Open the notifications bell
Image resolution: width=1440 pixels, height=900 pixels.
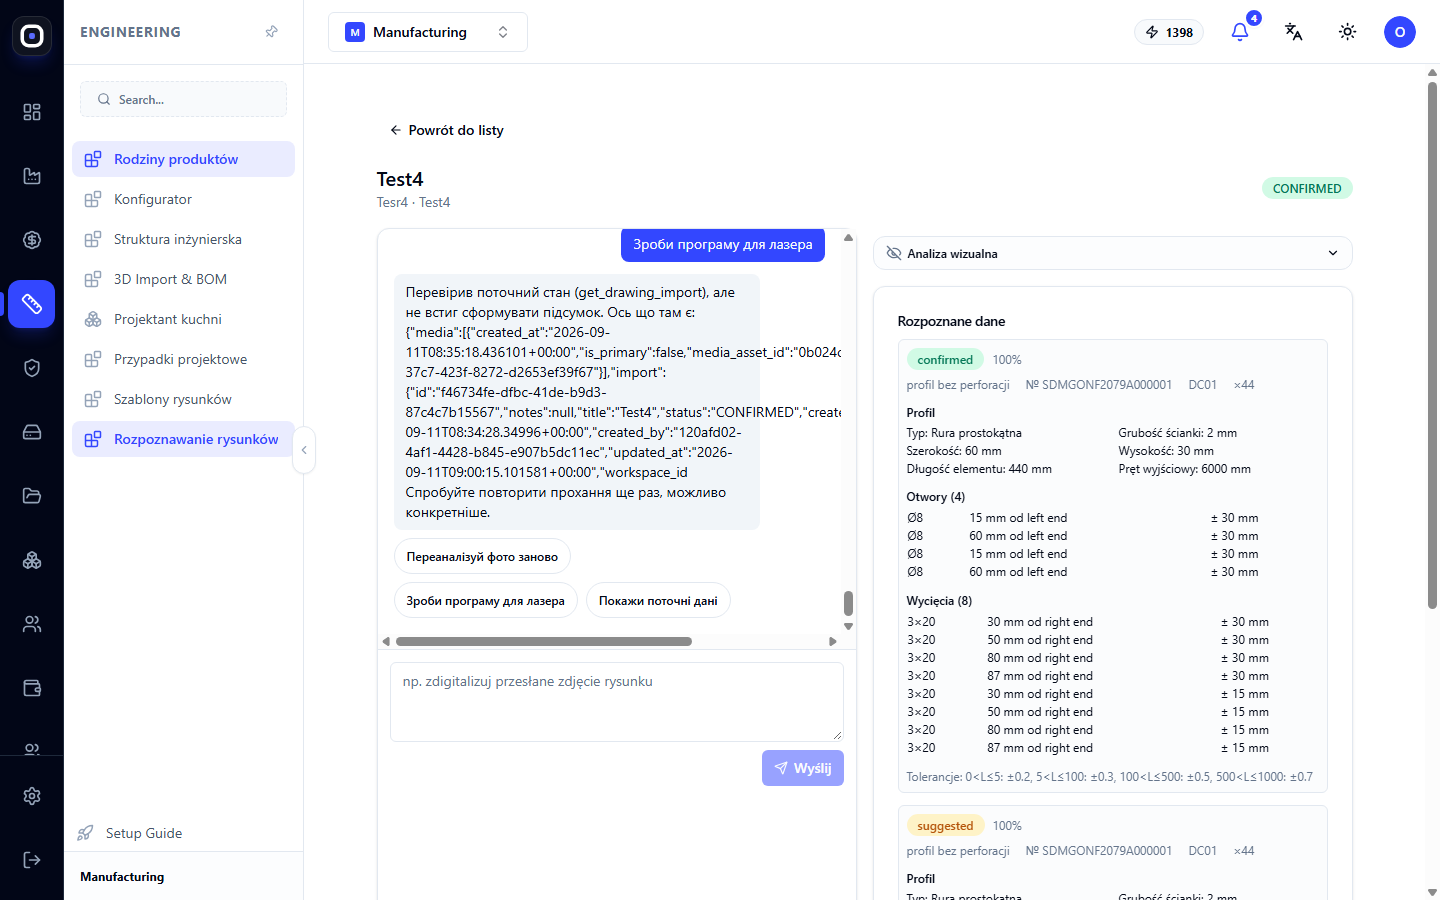pos(1240,32)
